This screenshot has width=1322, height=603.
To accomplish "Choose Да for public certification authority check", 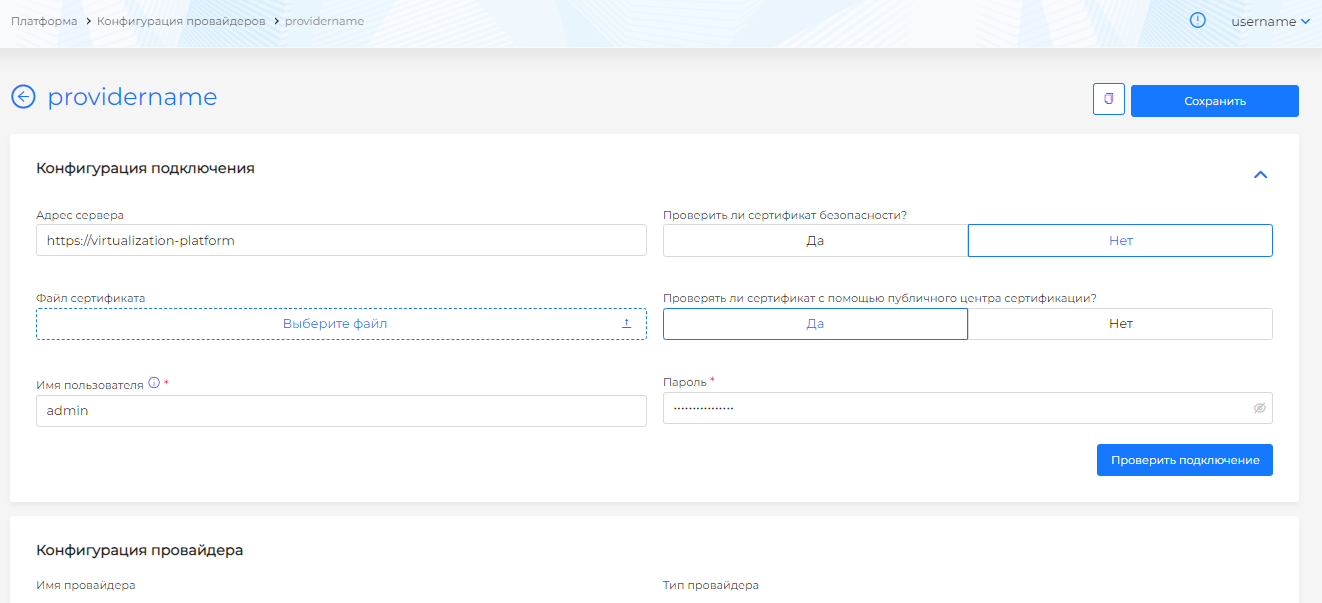I will click(815, 324).
